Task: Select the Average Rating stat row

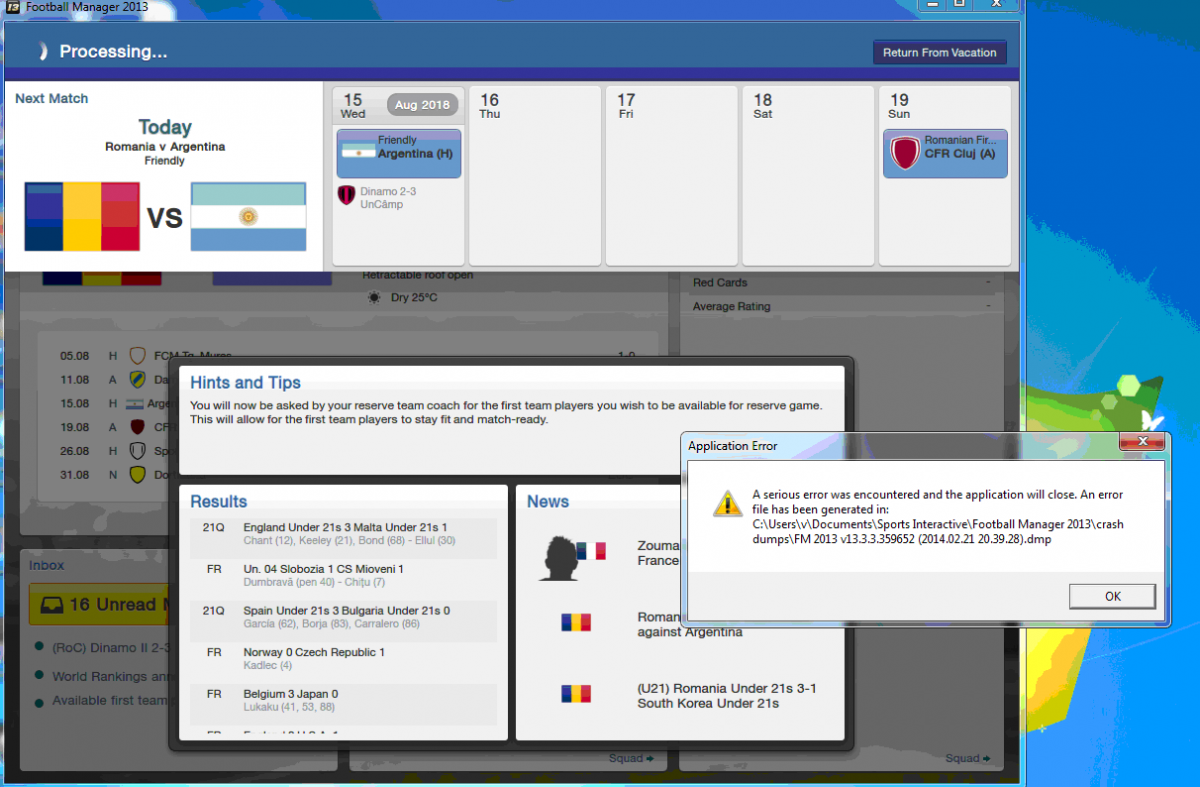Action: click(842, 306)
